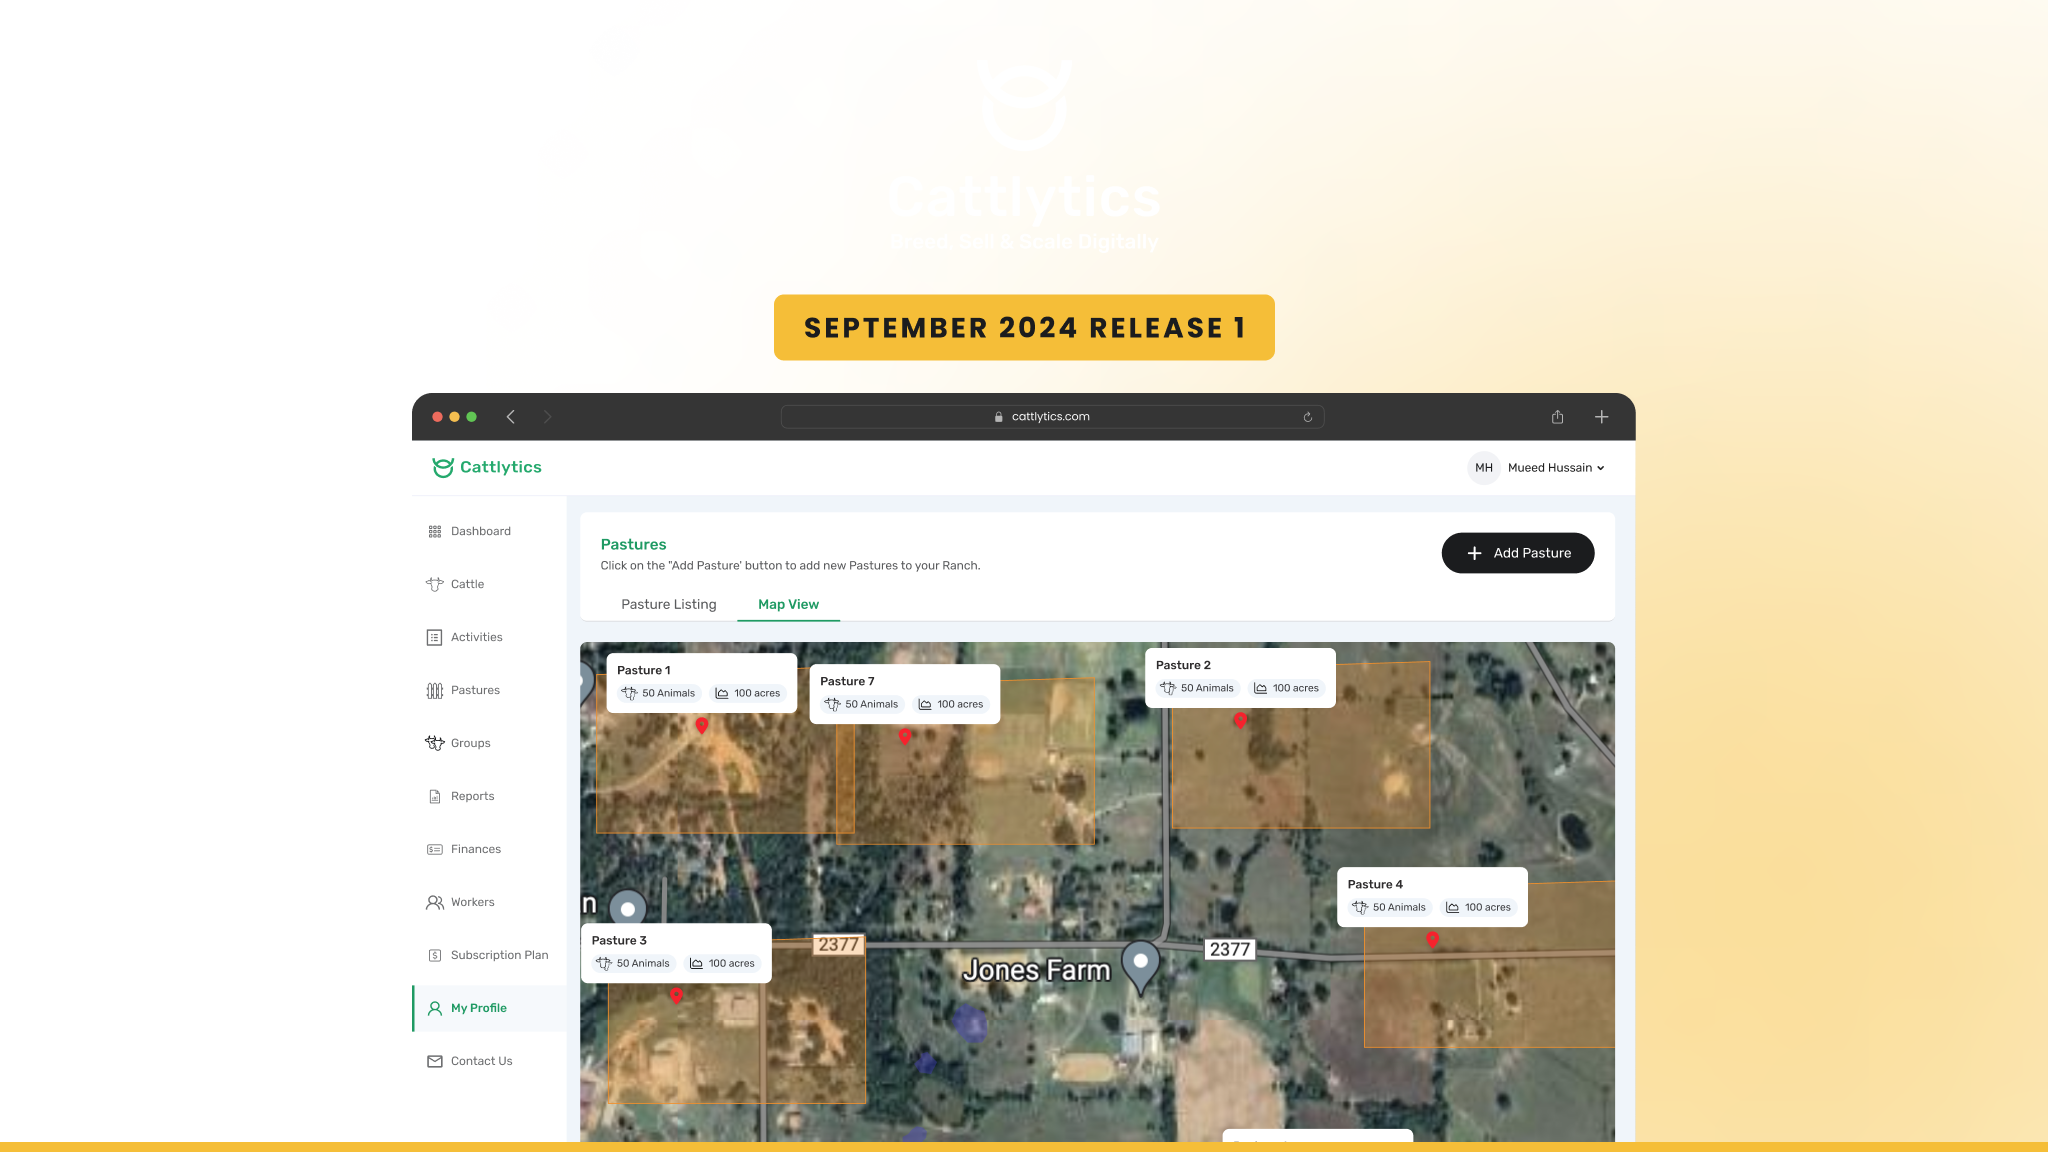Click the red pin in Pasture 2
The height and width of the screenshot is (1152, 2048).
point(1240,720)
